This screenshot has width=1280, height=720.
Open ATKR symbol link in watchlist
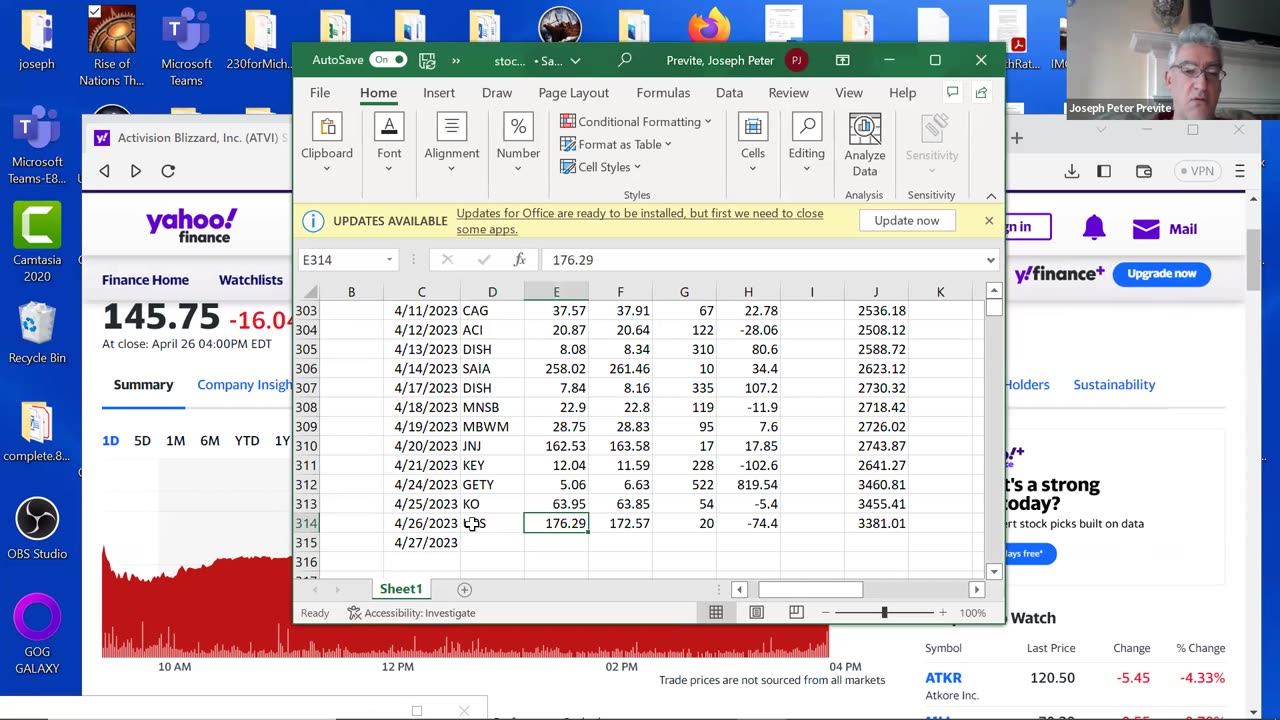943,677
